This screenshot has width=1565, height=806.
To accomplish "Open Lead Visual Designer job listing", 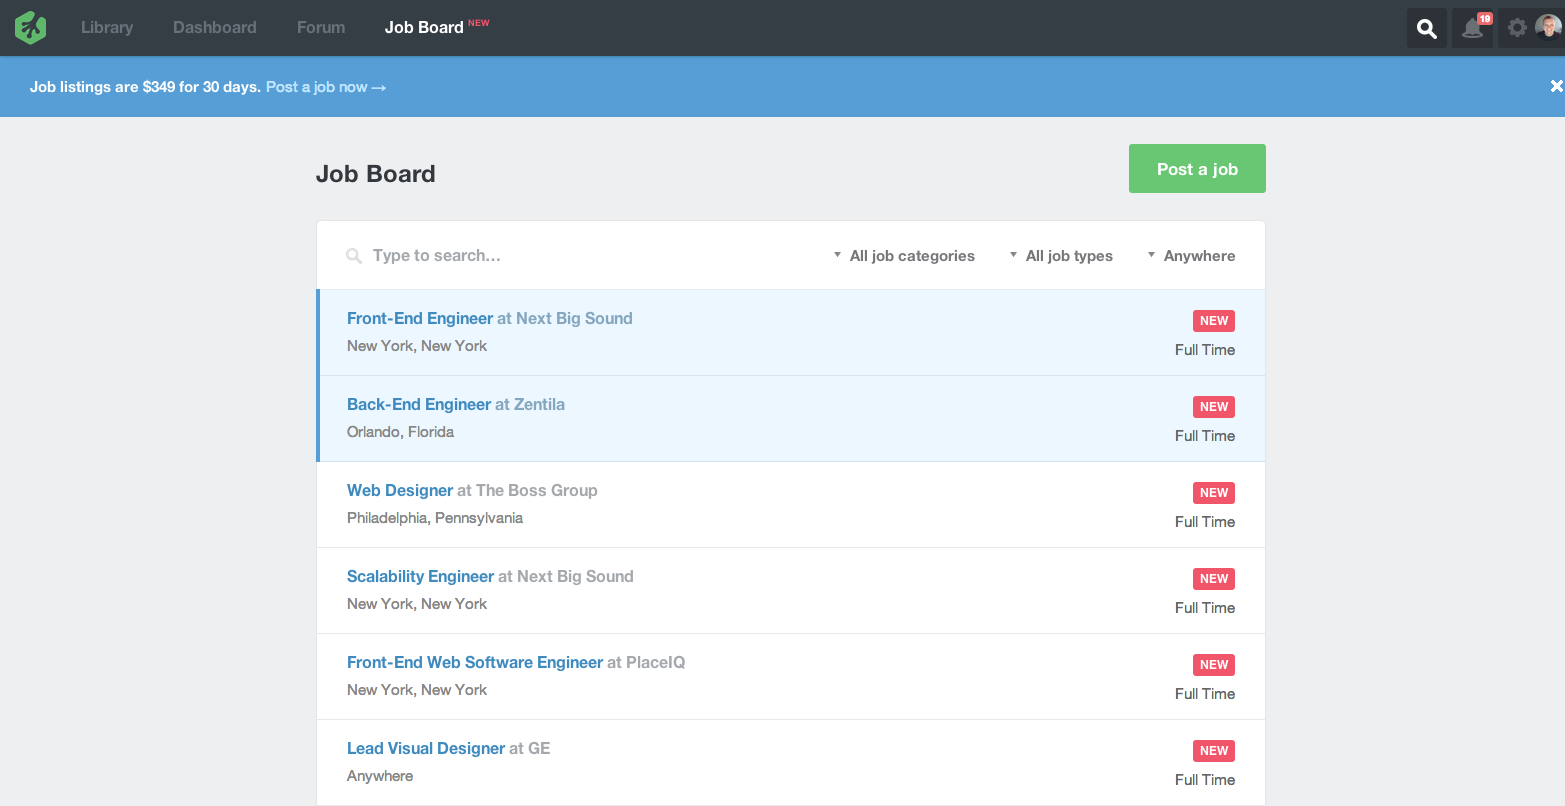I will [x=426, y=748].
